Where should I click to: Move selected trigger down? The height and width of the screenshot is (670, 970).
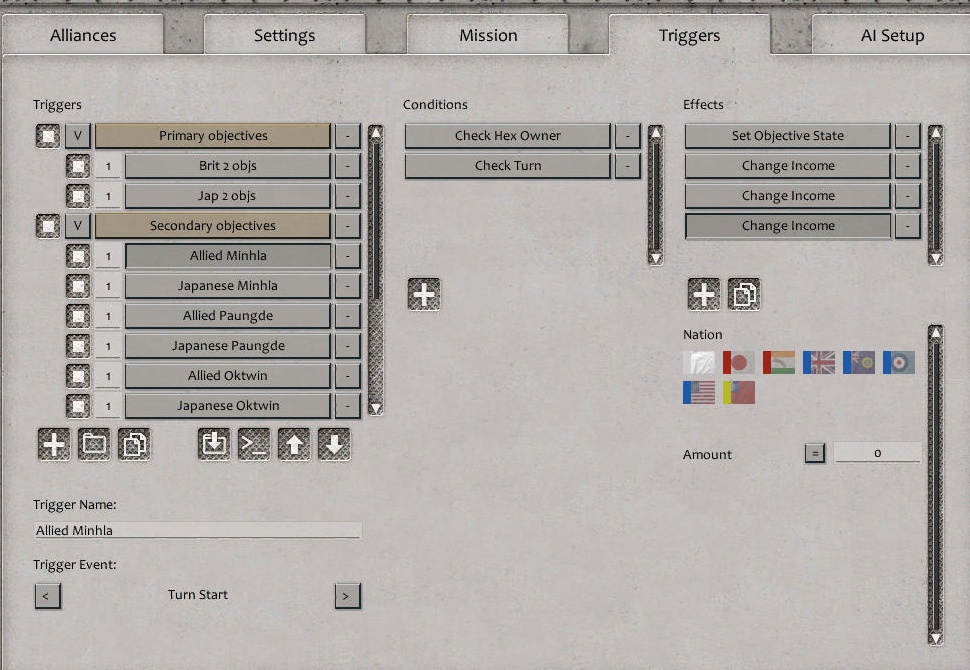(334, 444)
